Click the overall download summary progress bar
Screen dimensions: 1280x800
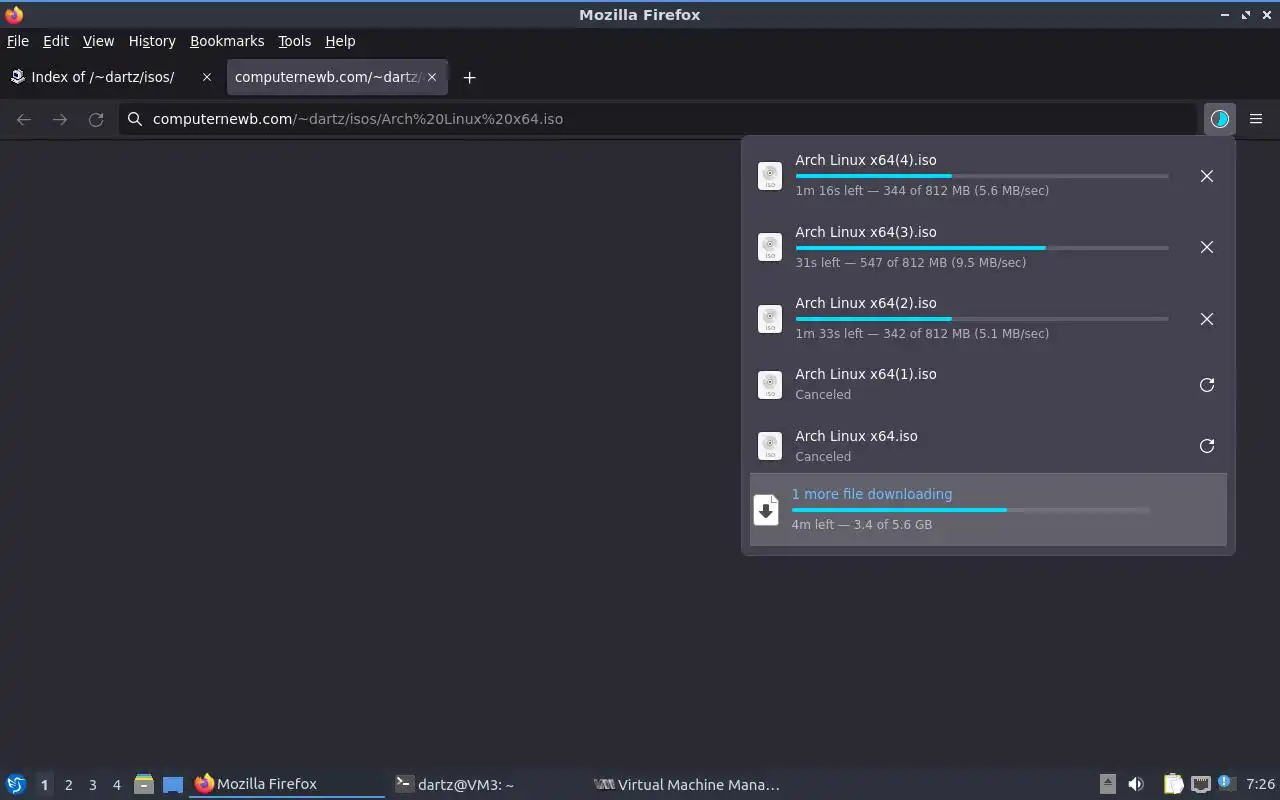(971, 510)
